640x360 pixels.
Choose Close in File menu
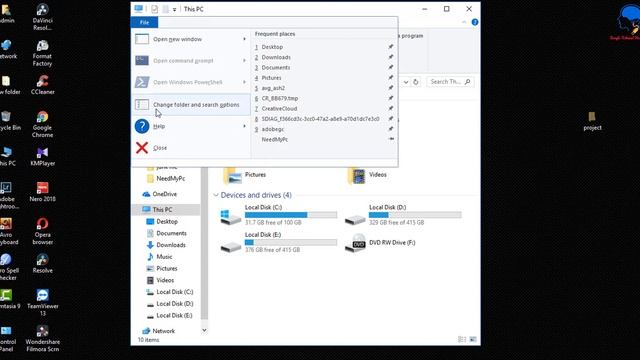point(191,148)
